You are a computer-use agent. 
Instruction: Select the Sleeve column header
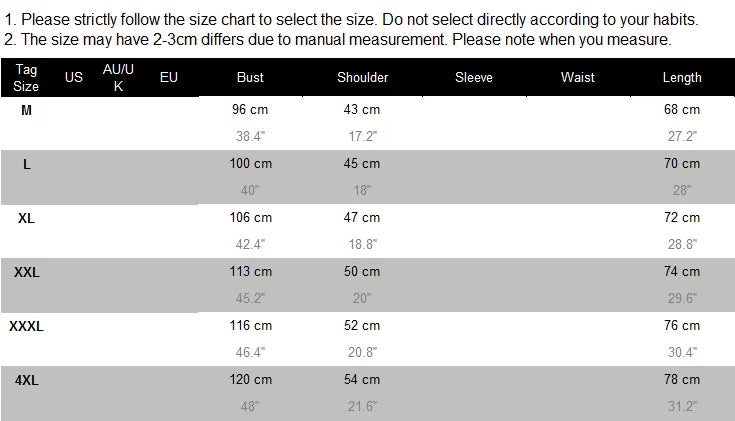point(473,78)
